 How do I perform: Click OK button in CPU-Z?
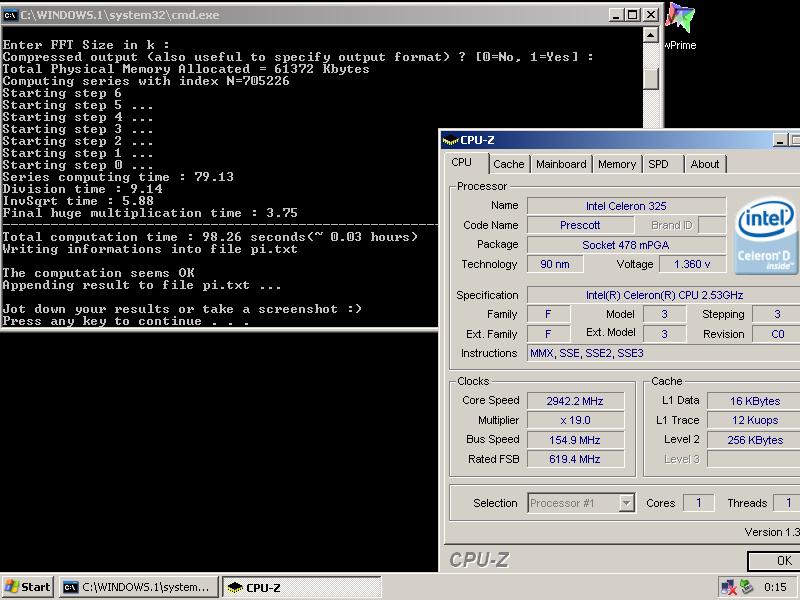774,561
